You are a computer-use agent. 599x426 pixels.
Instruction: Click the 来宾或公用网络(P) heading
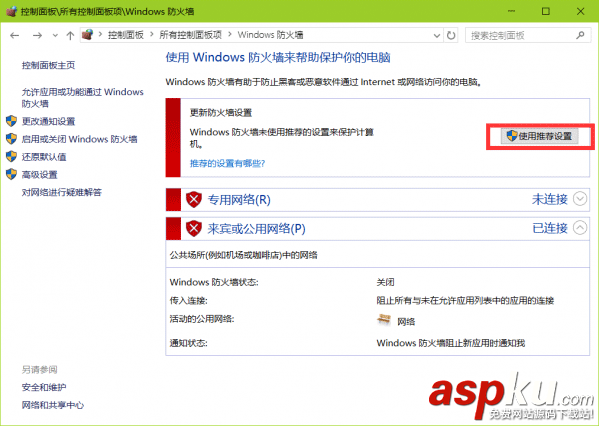tap(256, 228)
